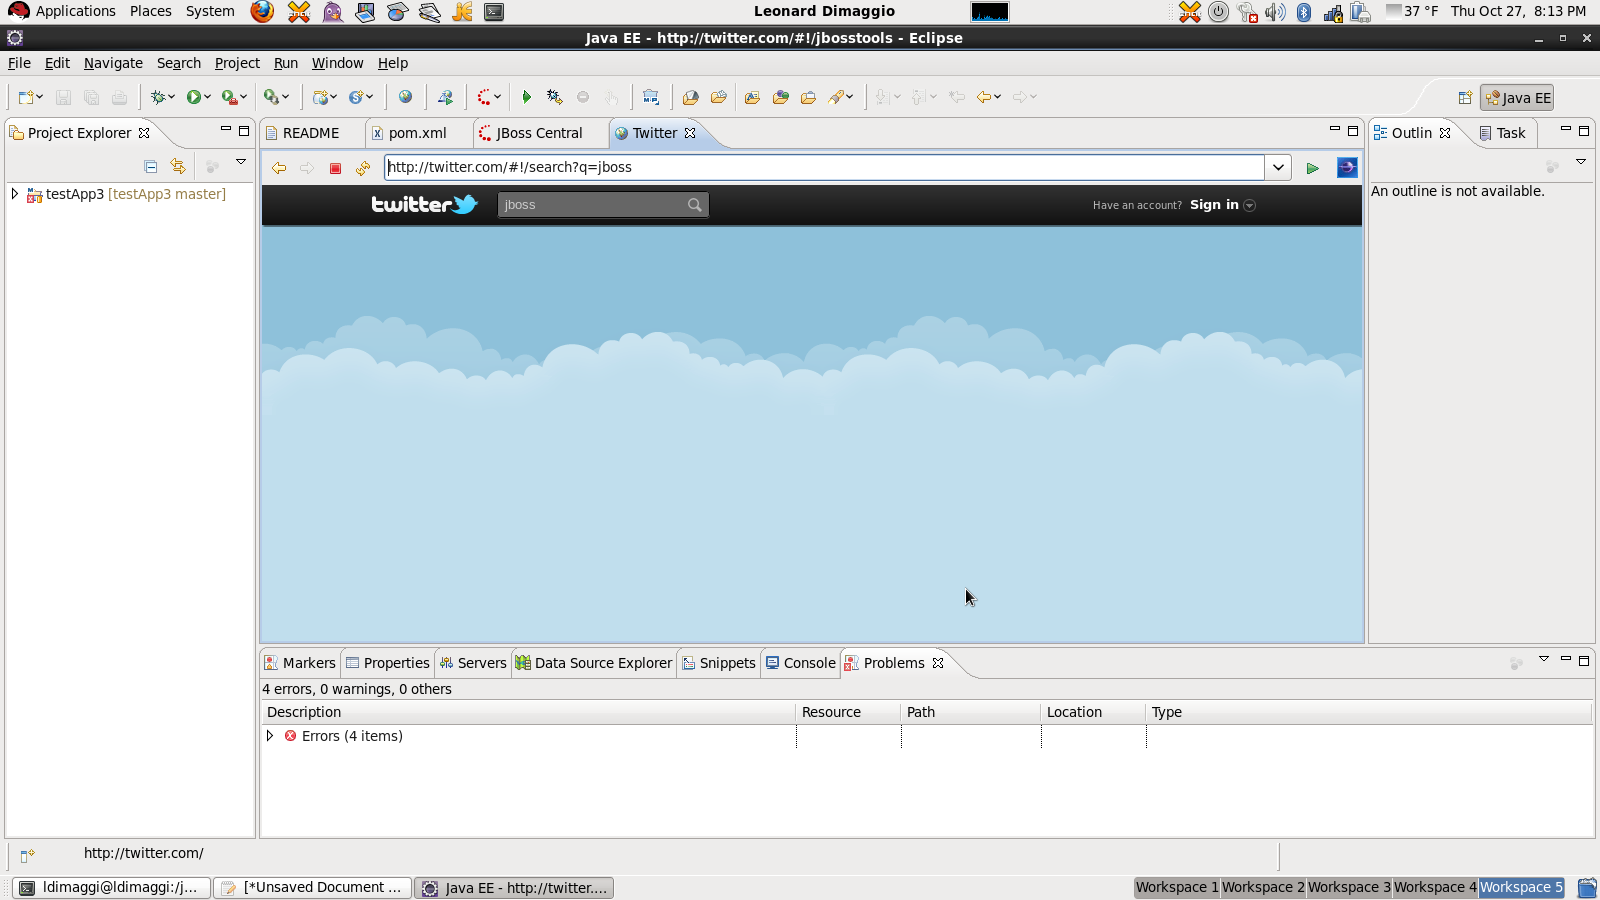Open Problems view menu triangle
The height and width of the screenshot is (900, 1600).
click(1544, 659)
